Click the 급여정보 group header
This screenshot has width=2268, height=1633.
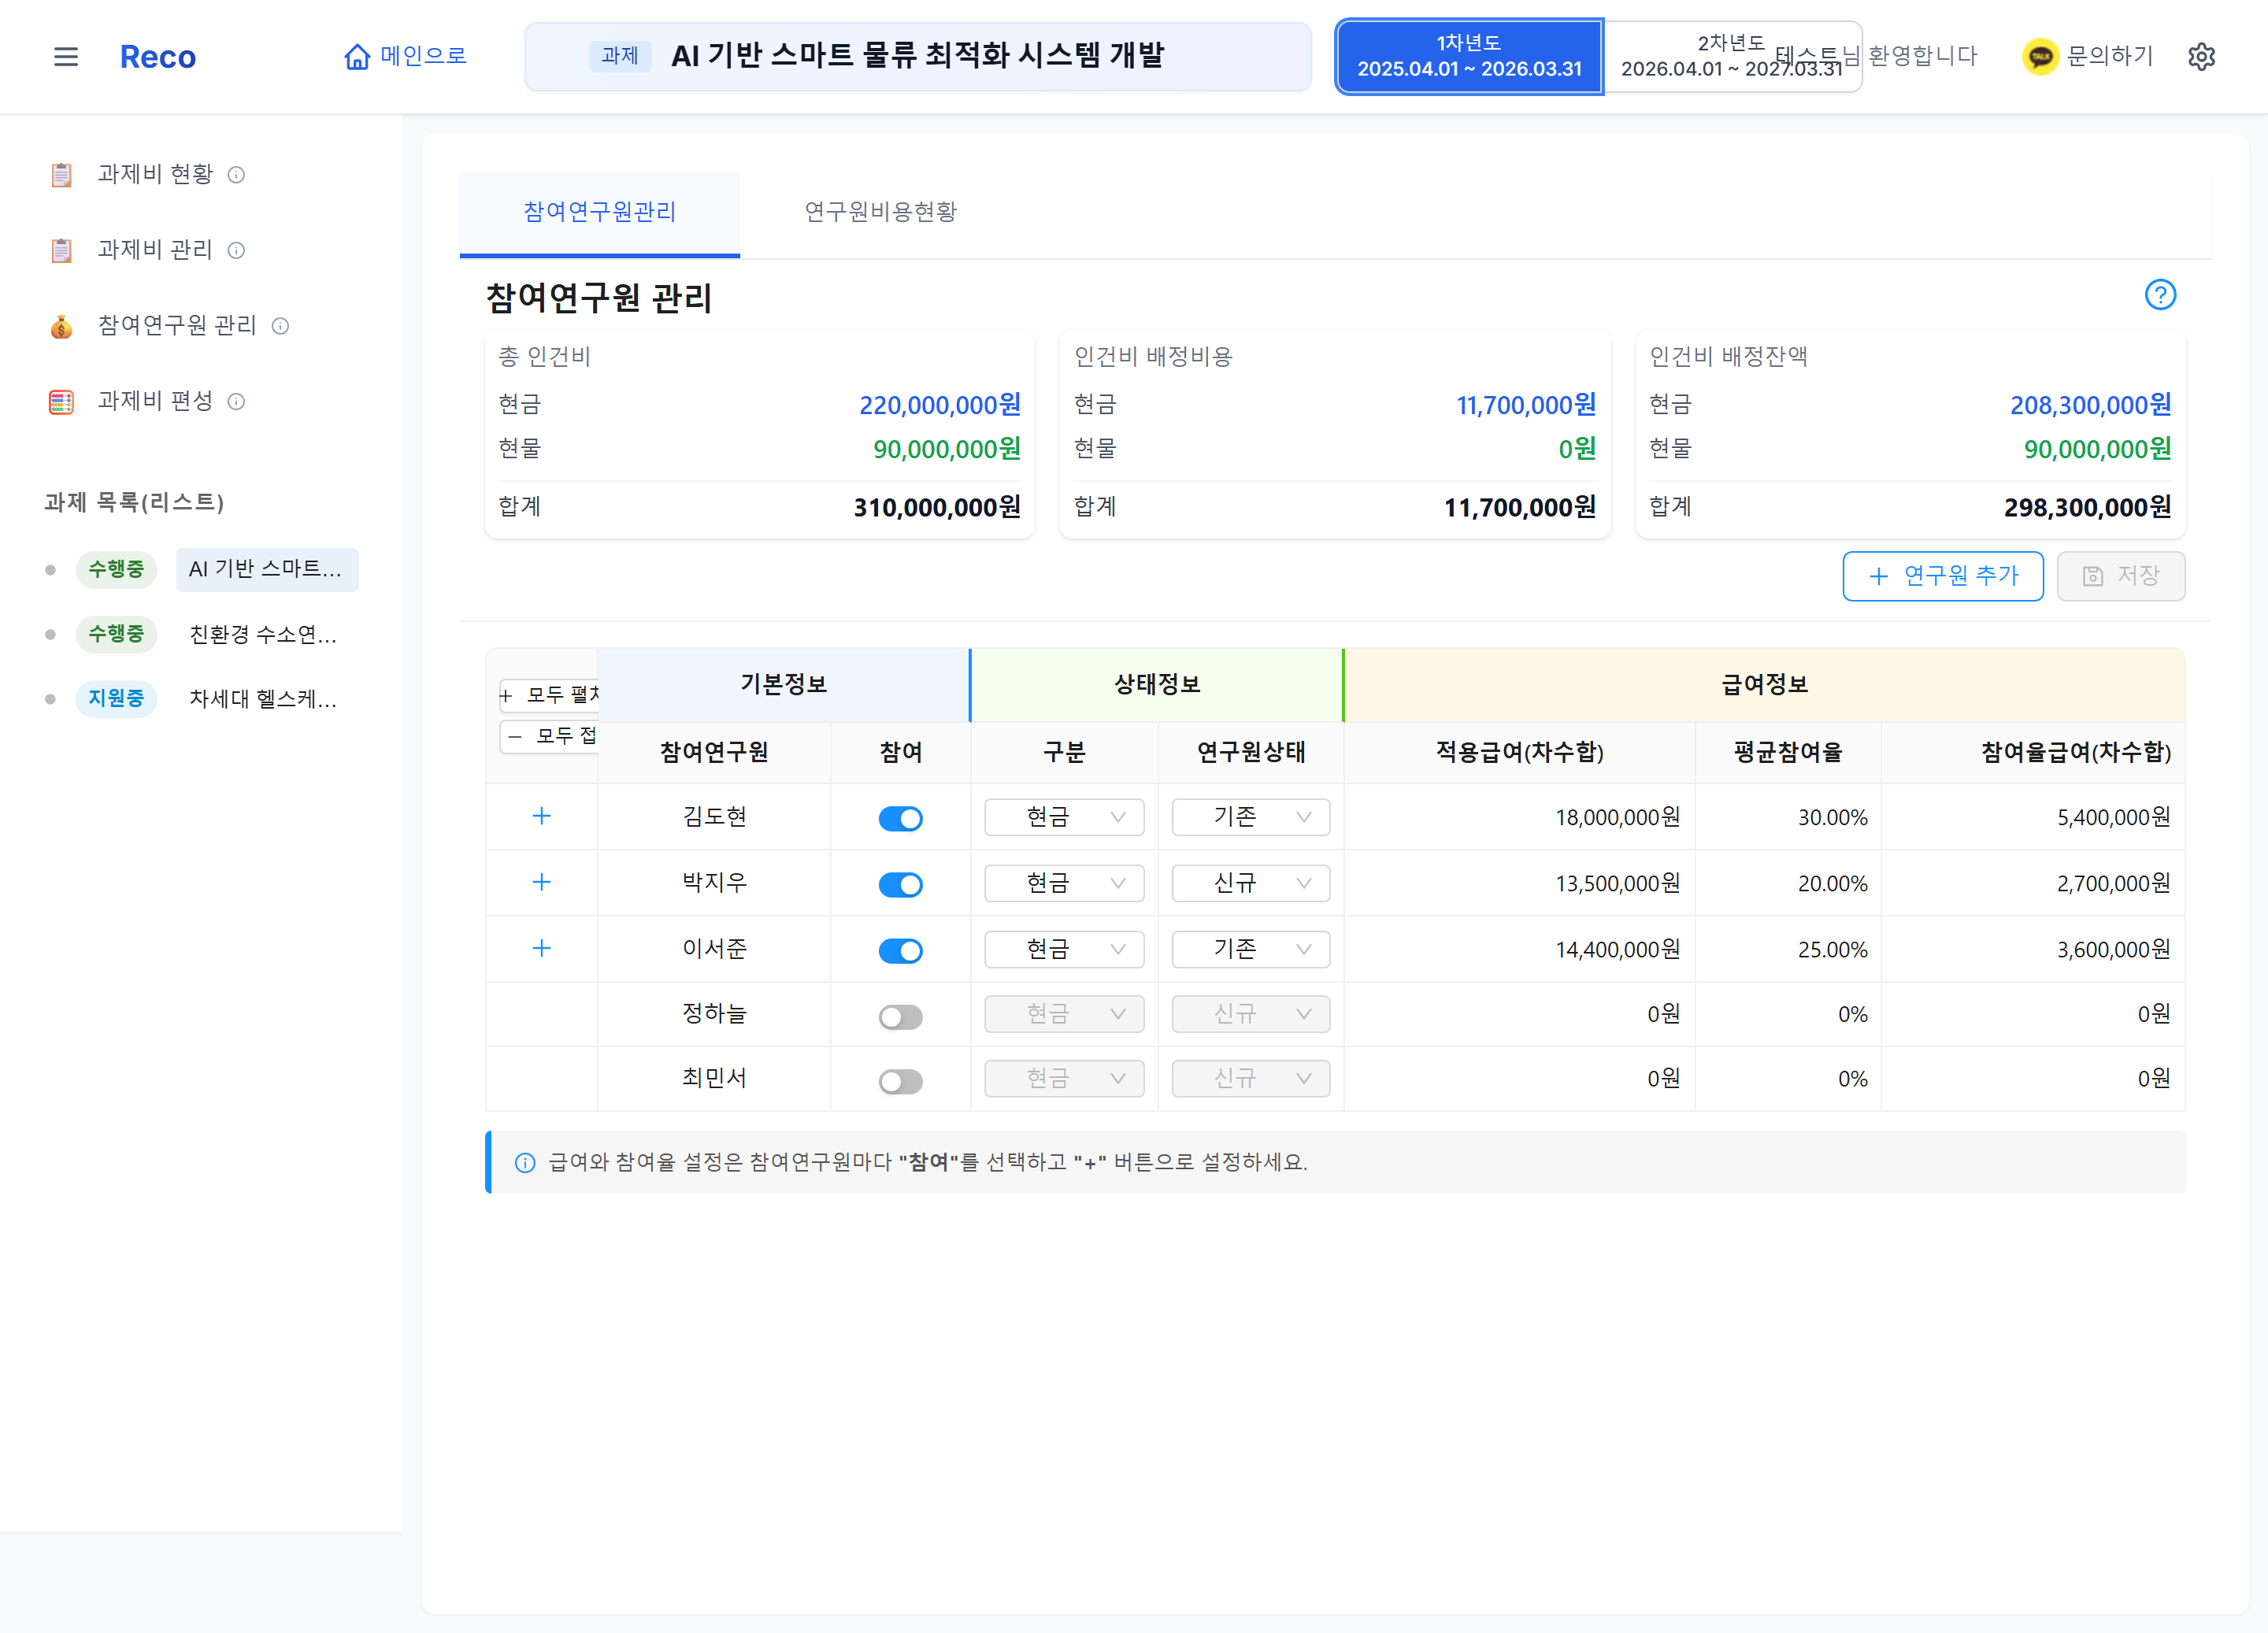click(1764, 685)
